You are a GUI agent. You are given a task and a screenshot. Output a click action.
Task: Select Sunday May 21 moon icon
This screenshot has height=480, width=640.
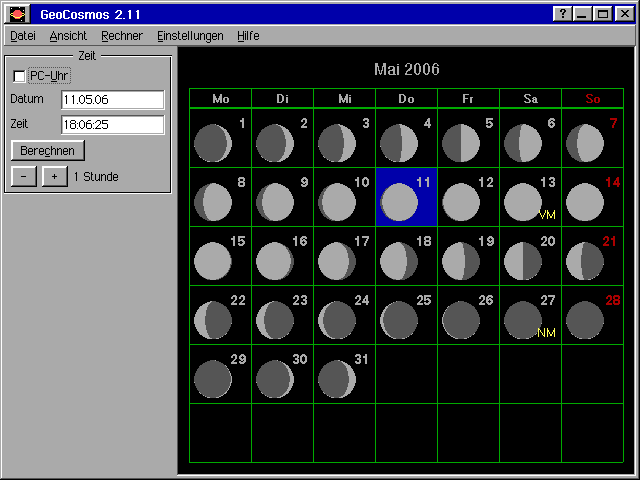click(x=584, y=261)
